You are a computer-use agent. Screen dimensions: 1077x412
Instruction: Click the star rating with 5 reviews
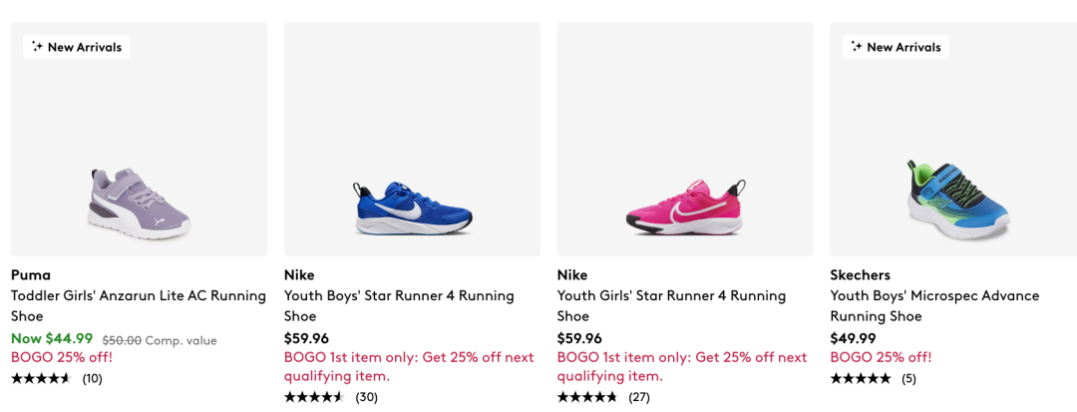point(860,378)
